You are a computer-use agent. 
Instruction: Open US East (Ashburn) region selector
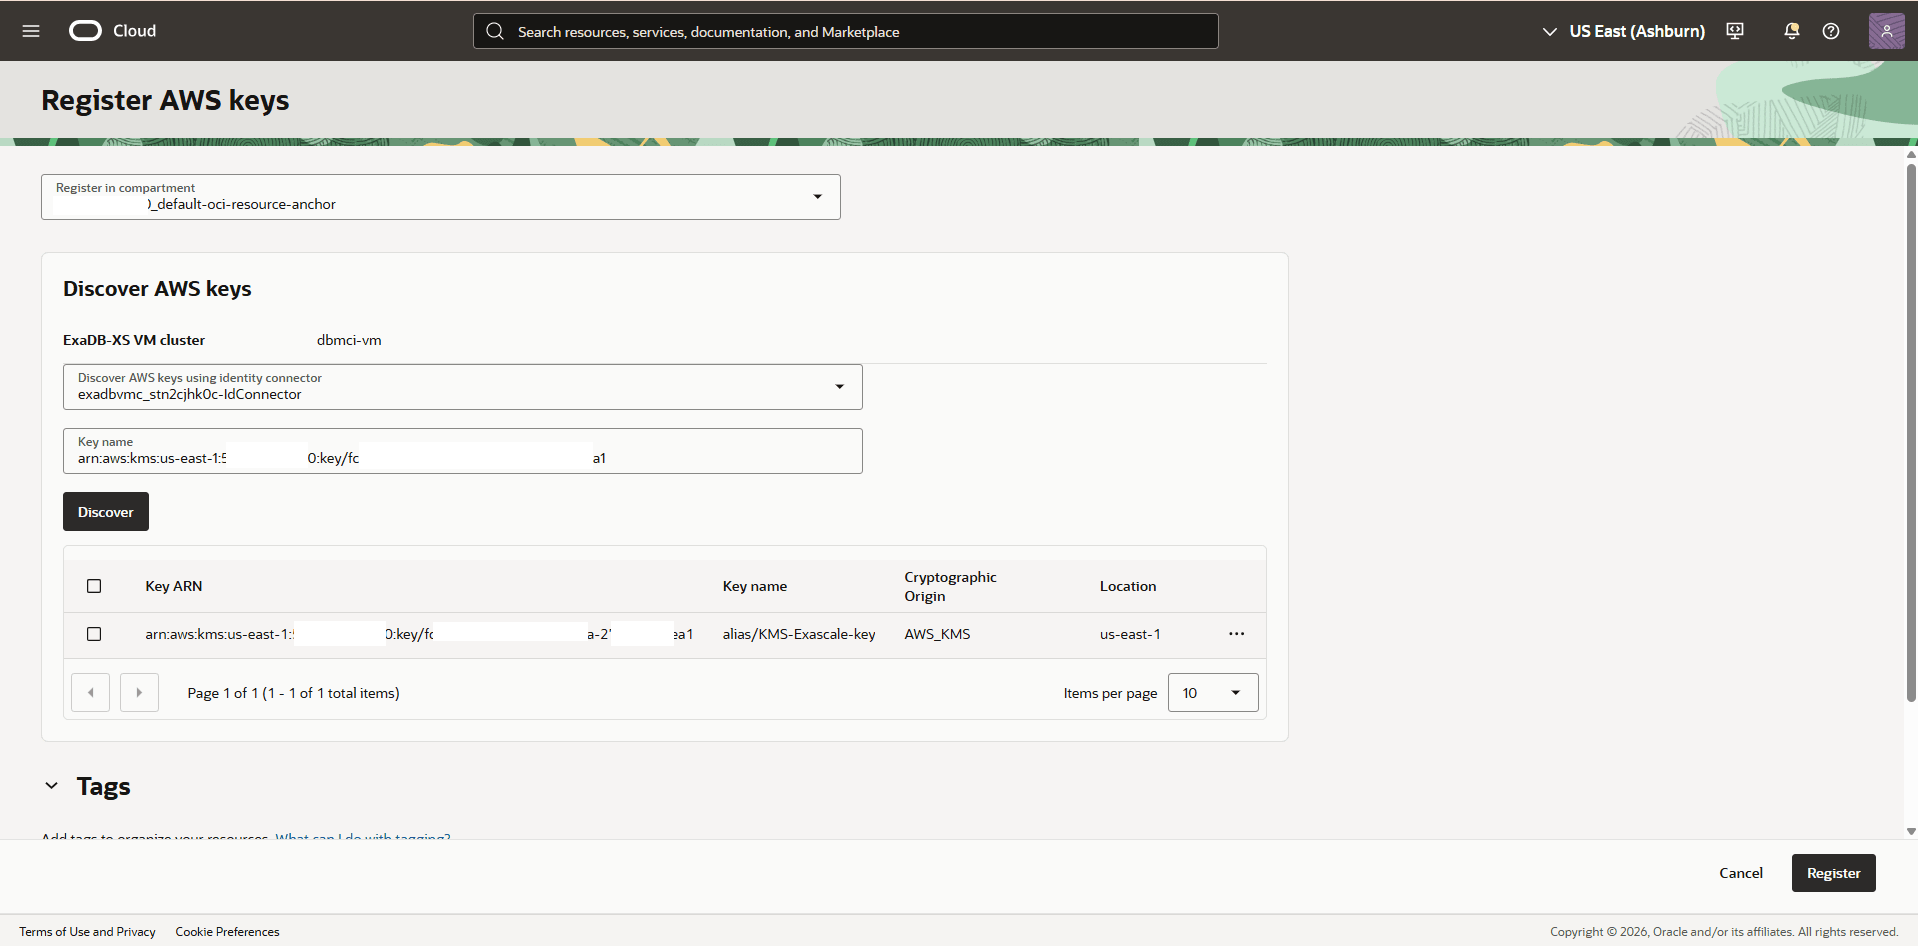coord(1624,31)
